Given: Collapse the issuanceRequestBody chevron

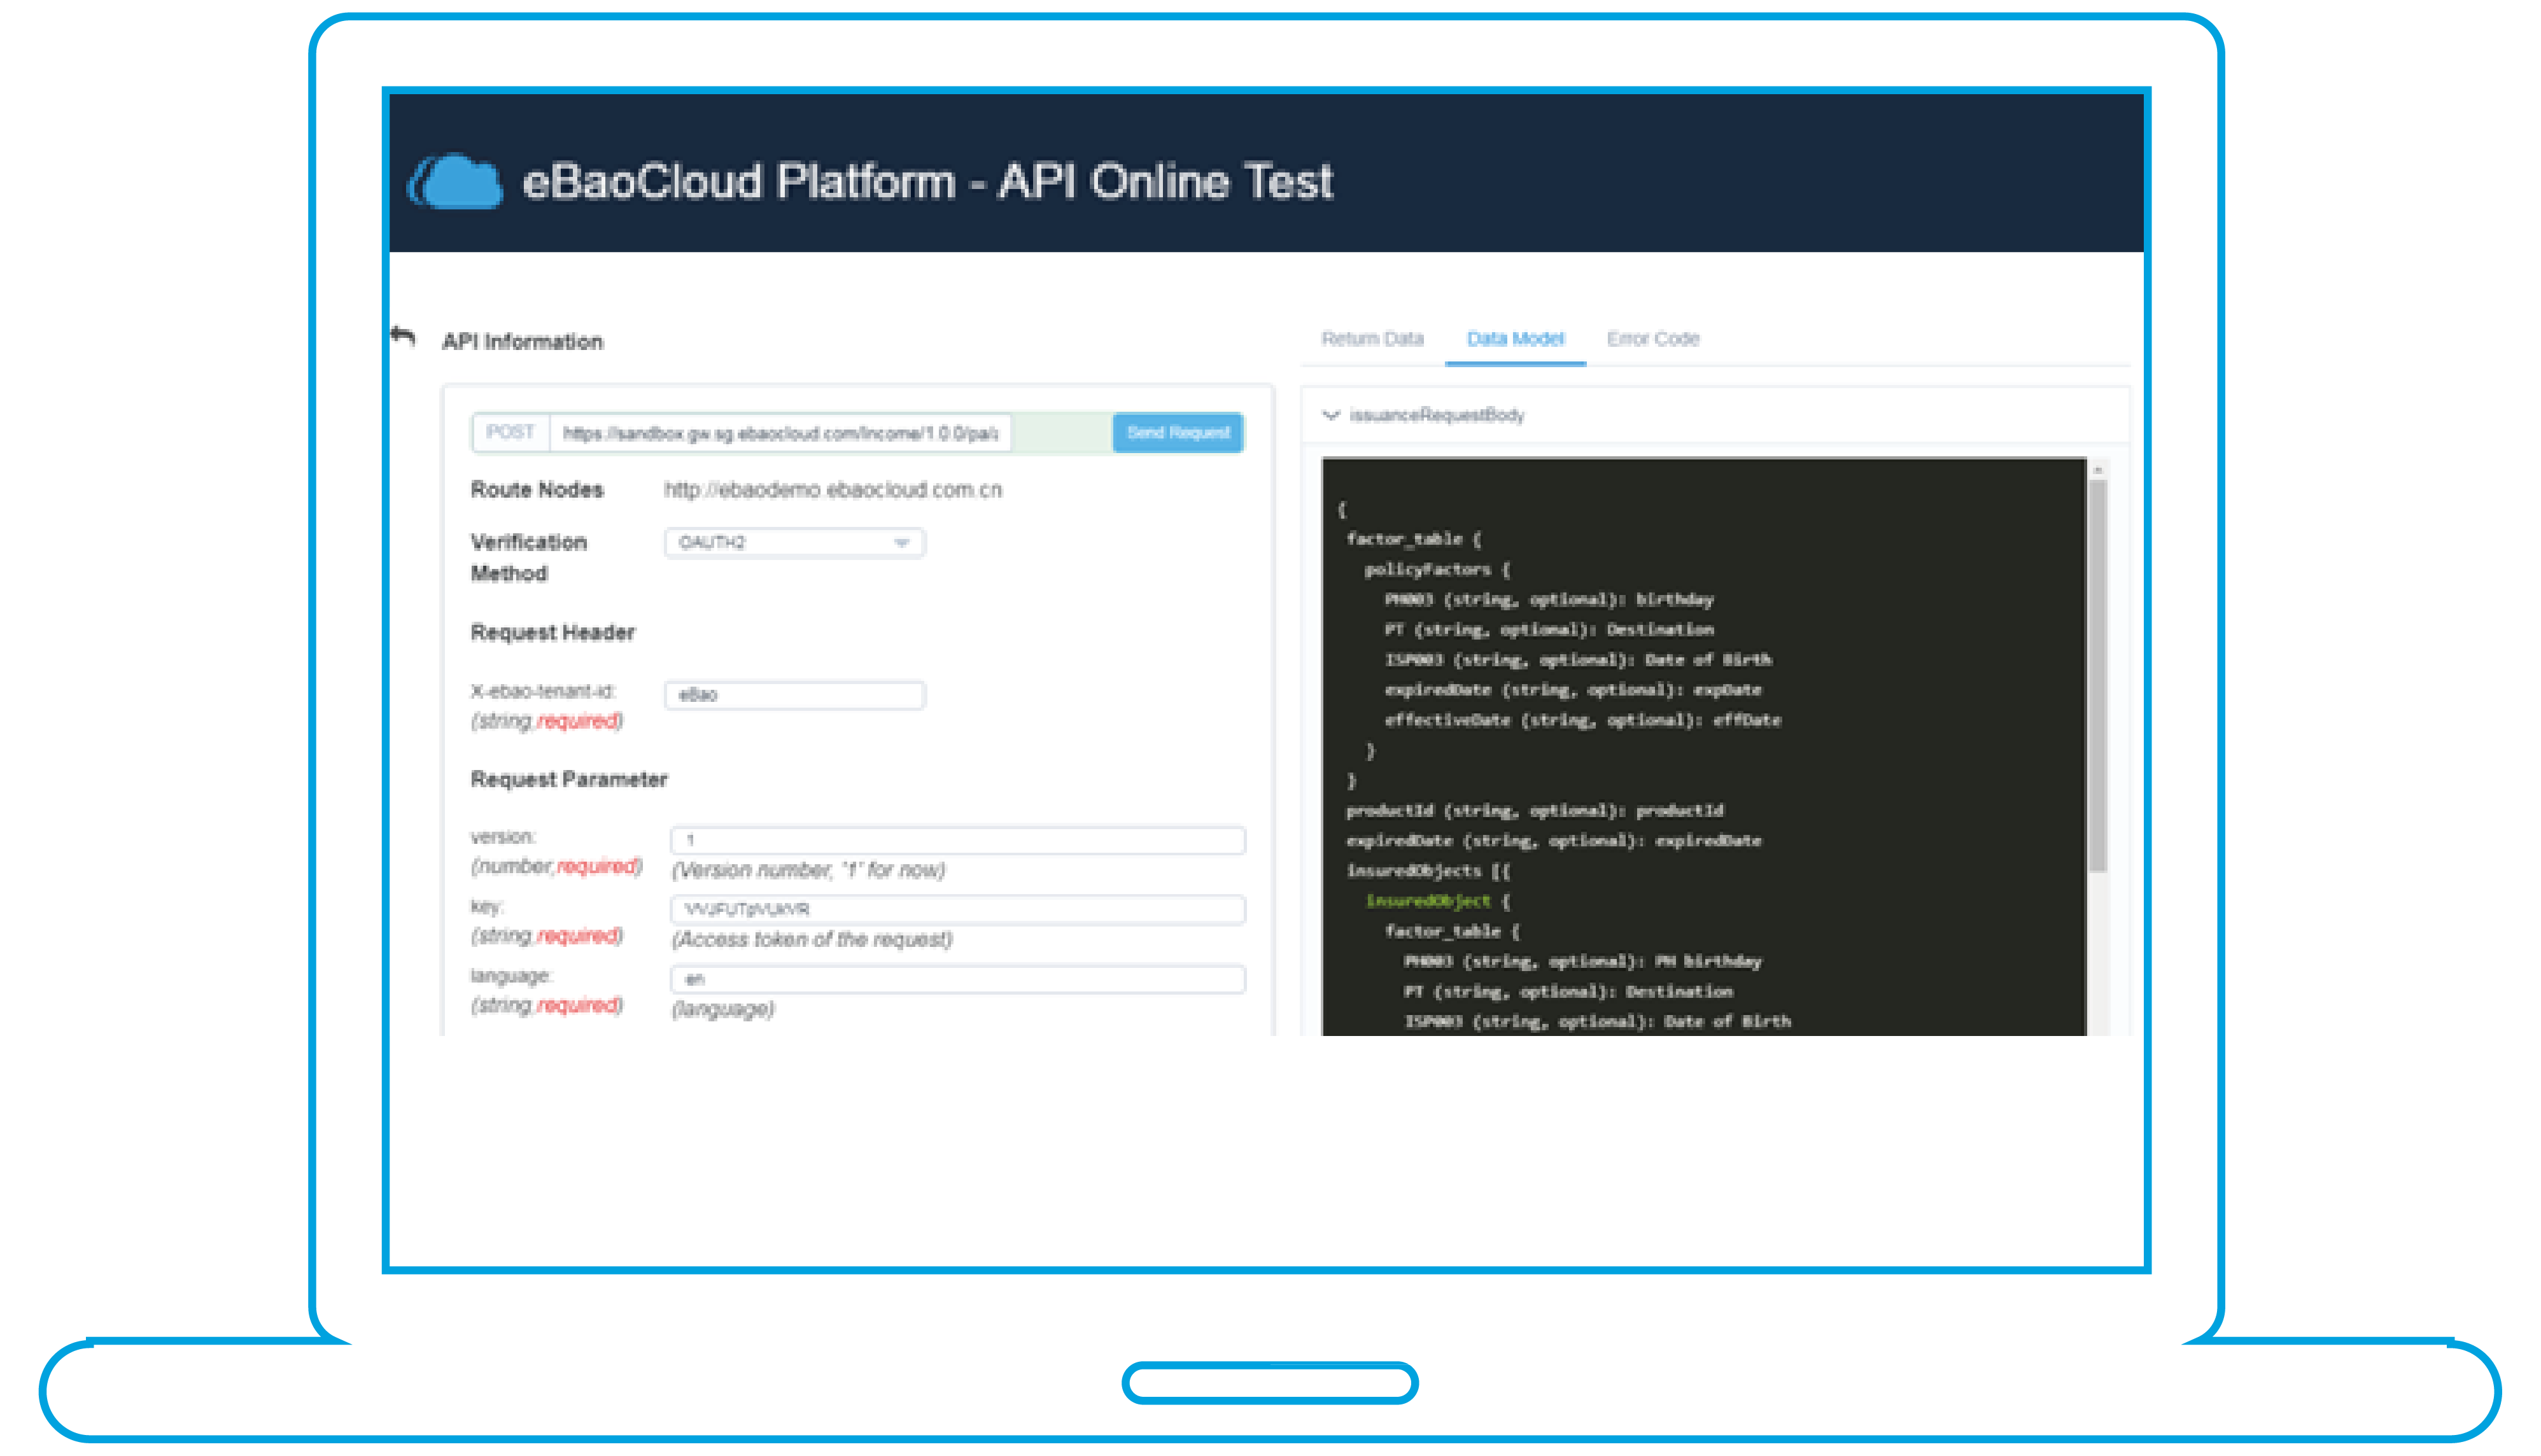Looking at the screenshot, I should (x=1331, y=415).
